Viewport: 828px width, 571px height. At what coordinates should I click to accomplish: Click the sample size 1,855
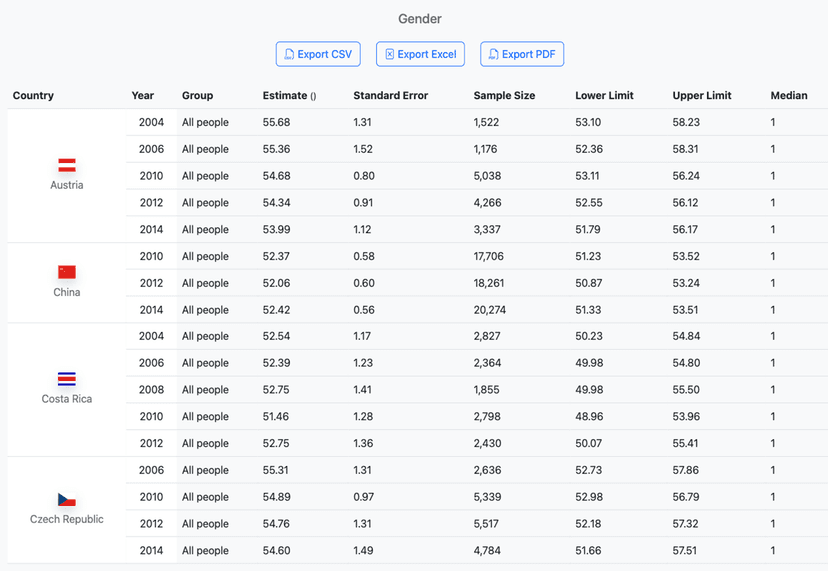486,390
